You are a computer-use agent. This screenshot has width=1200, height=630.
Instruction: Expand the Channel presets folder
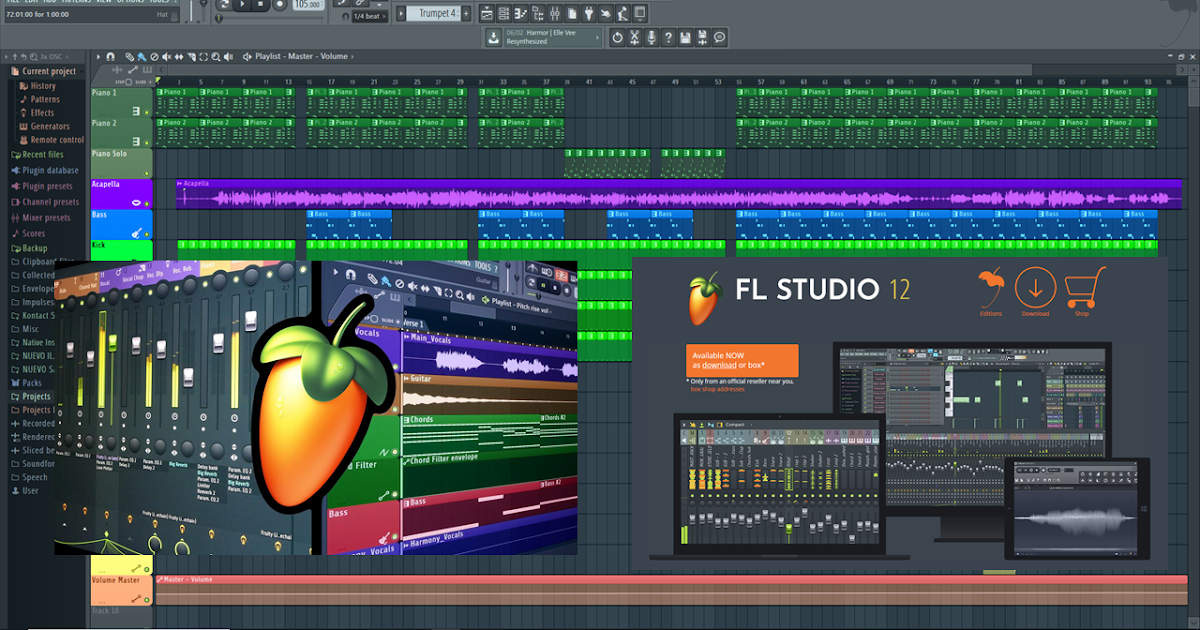tap(45, 202)
